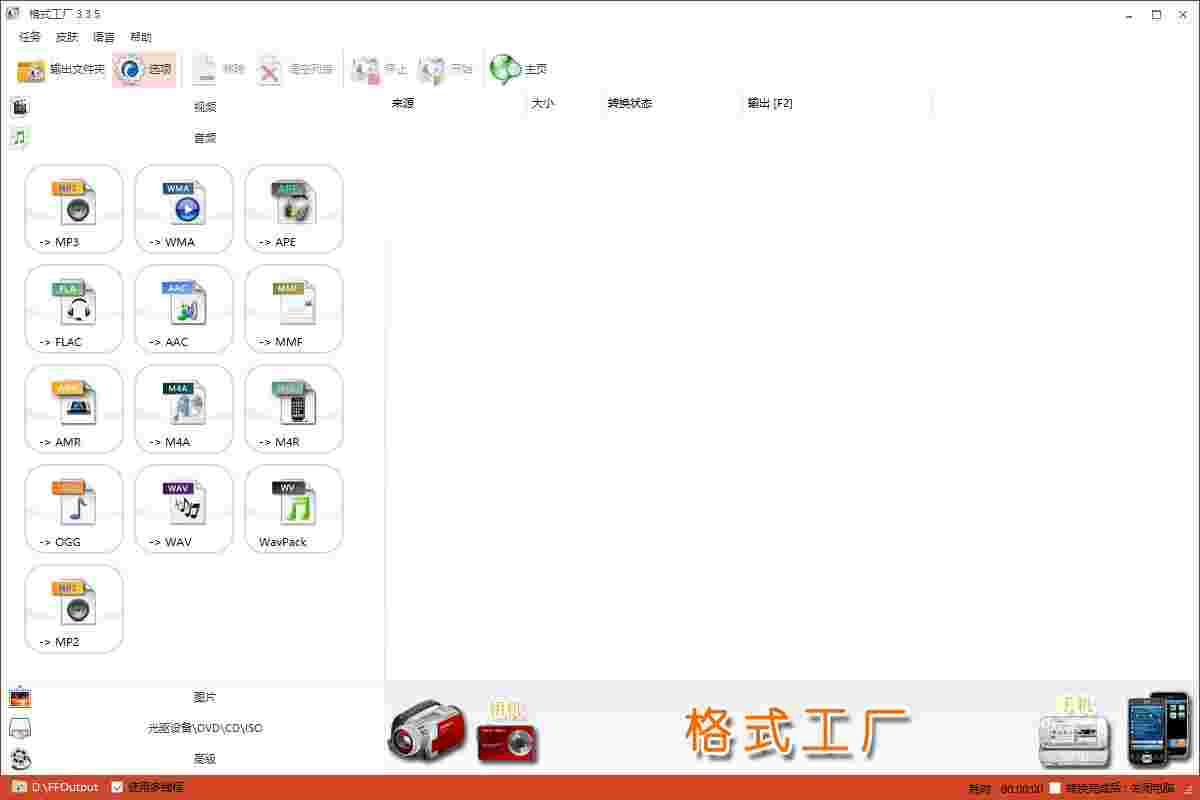Image resolution: width=1200 pixels, height=800 pixels.
Task: Open the 任务 menu
Action: click(28, 36)
